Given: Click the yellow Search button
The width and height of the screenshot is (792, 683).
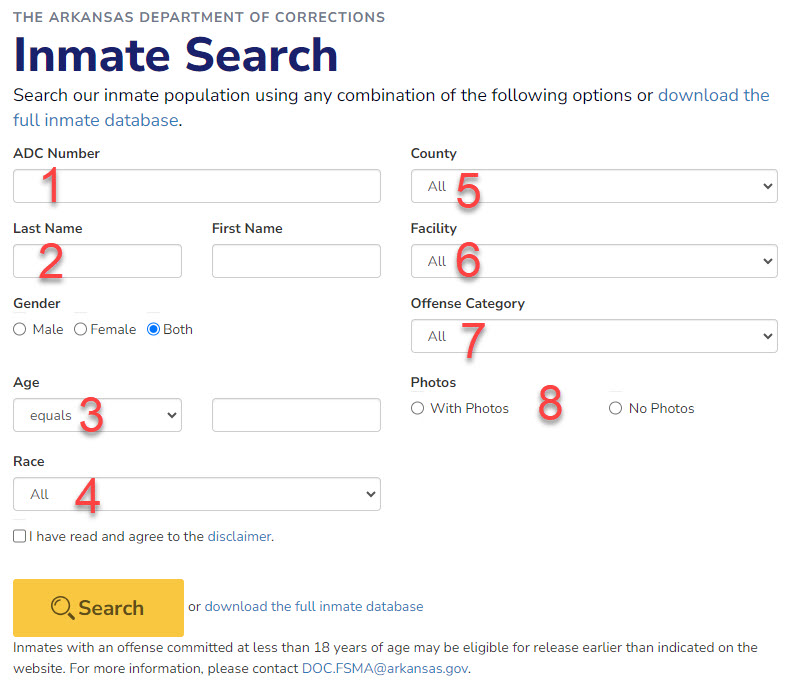Looking at the screenshot, I should (x=98, y=608).
